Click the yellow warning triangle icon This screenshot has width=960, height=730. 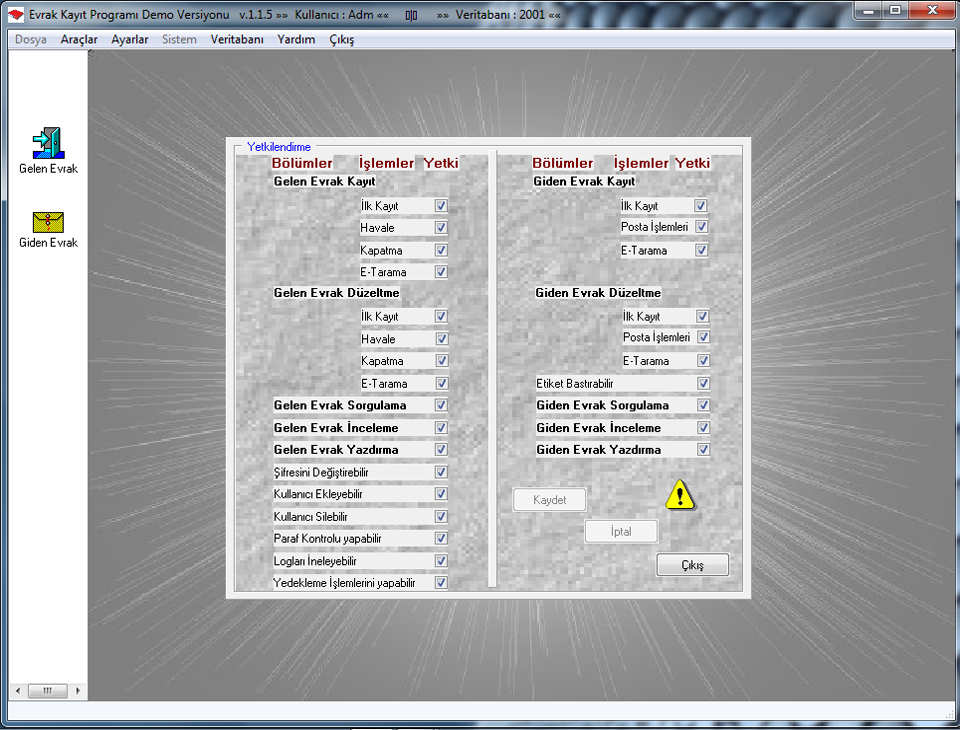coord(680,495)
